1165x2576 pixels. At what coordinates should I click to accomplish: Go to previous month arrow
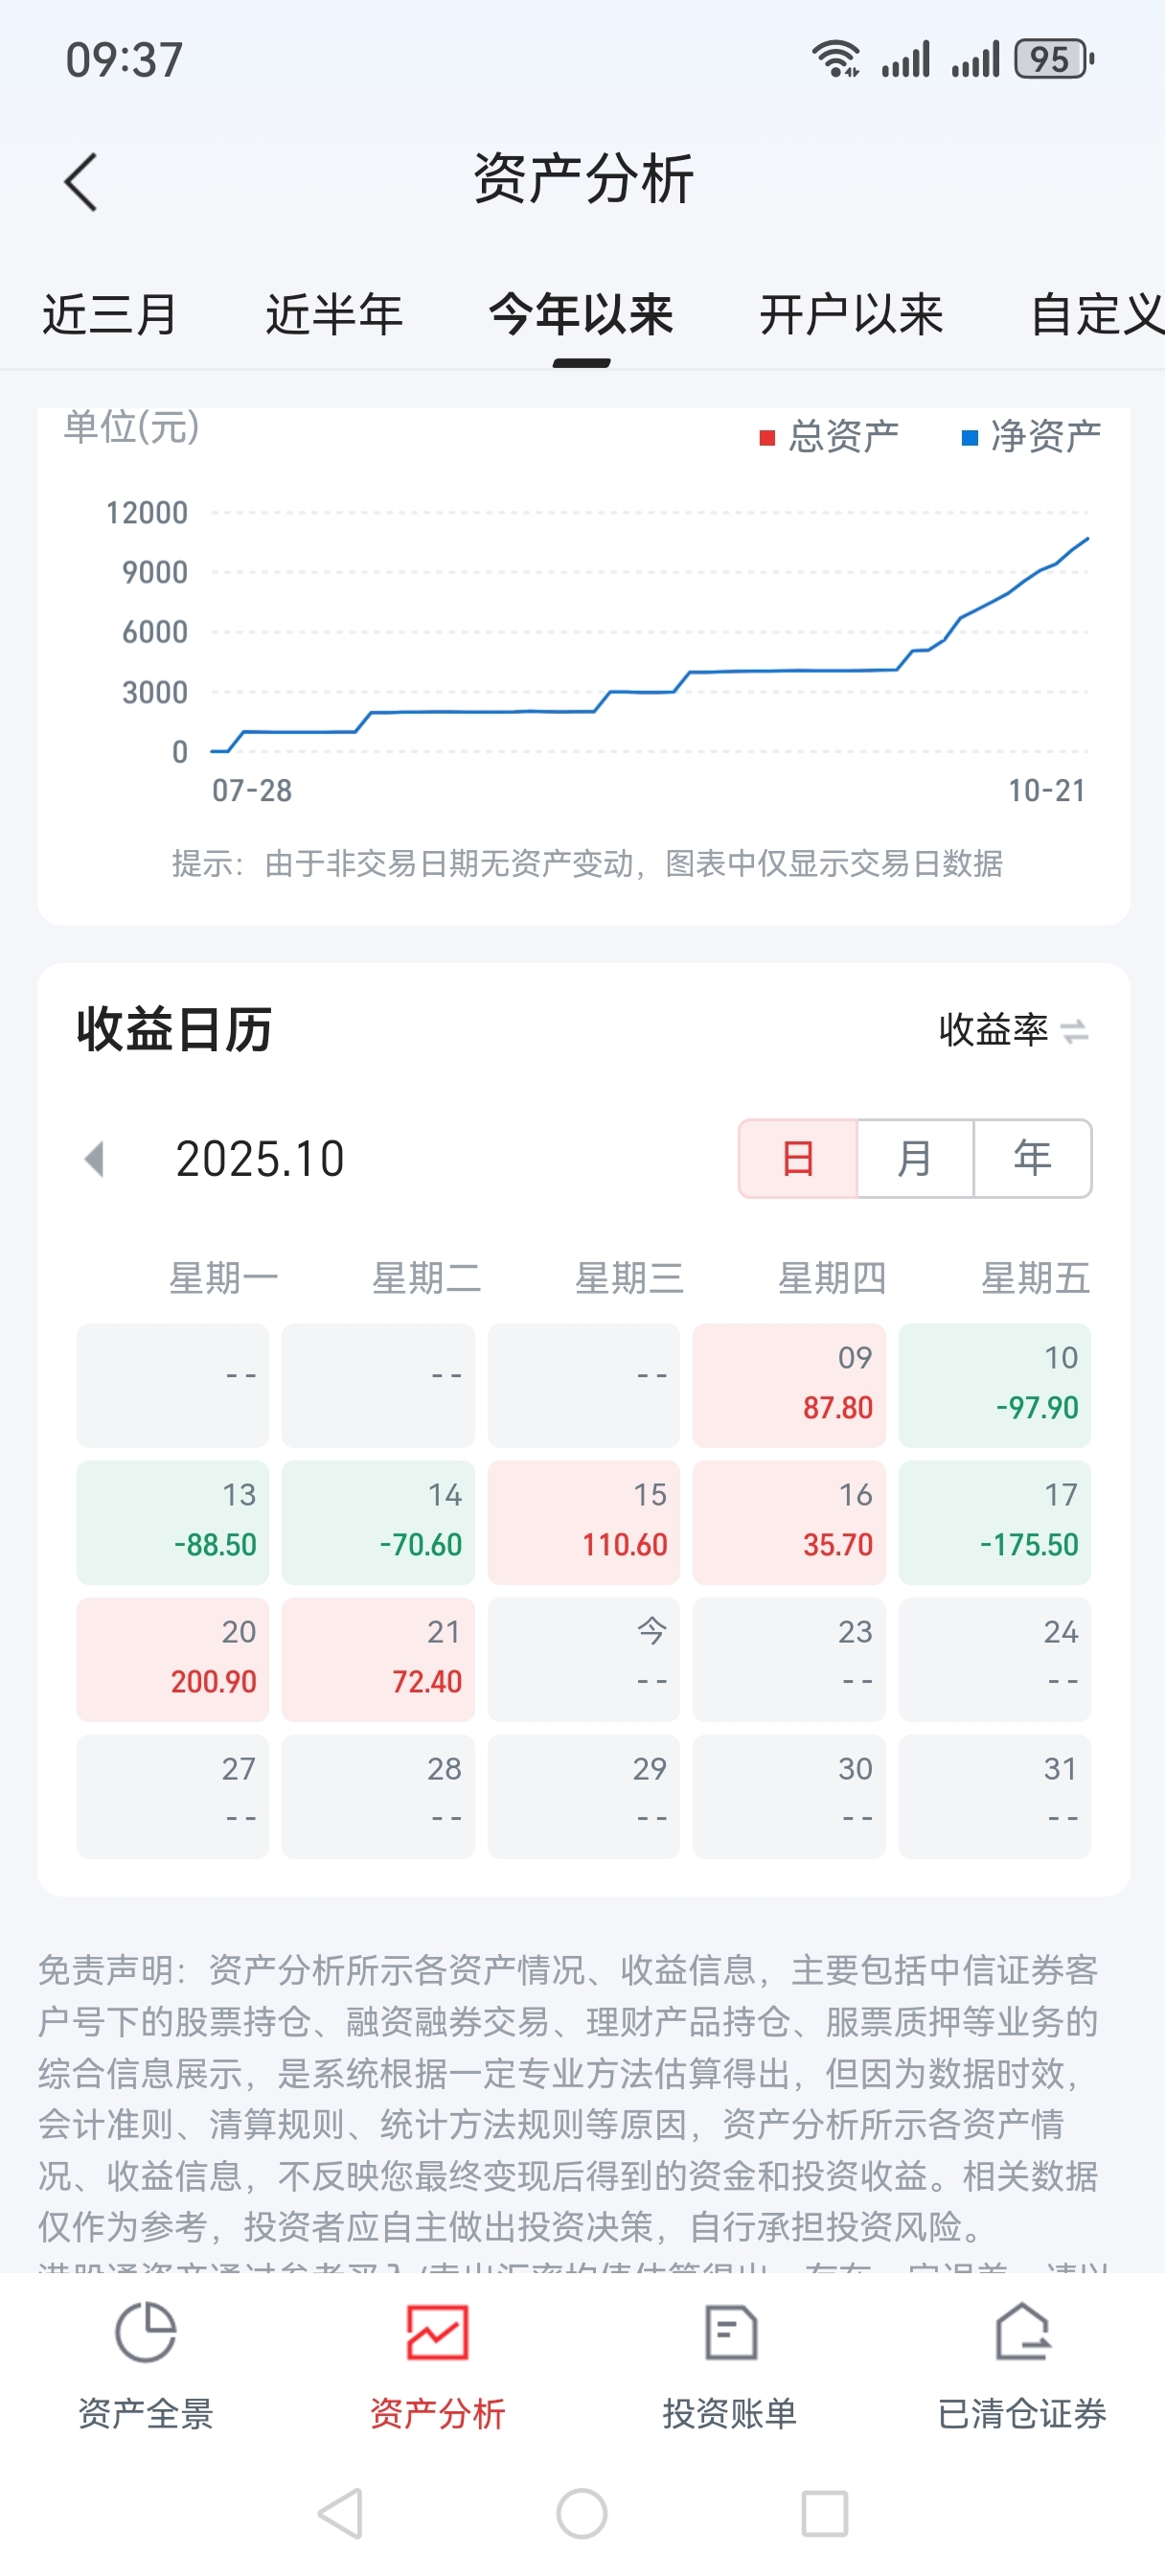coord(95,1159)
